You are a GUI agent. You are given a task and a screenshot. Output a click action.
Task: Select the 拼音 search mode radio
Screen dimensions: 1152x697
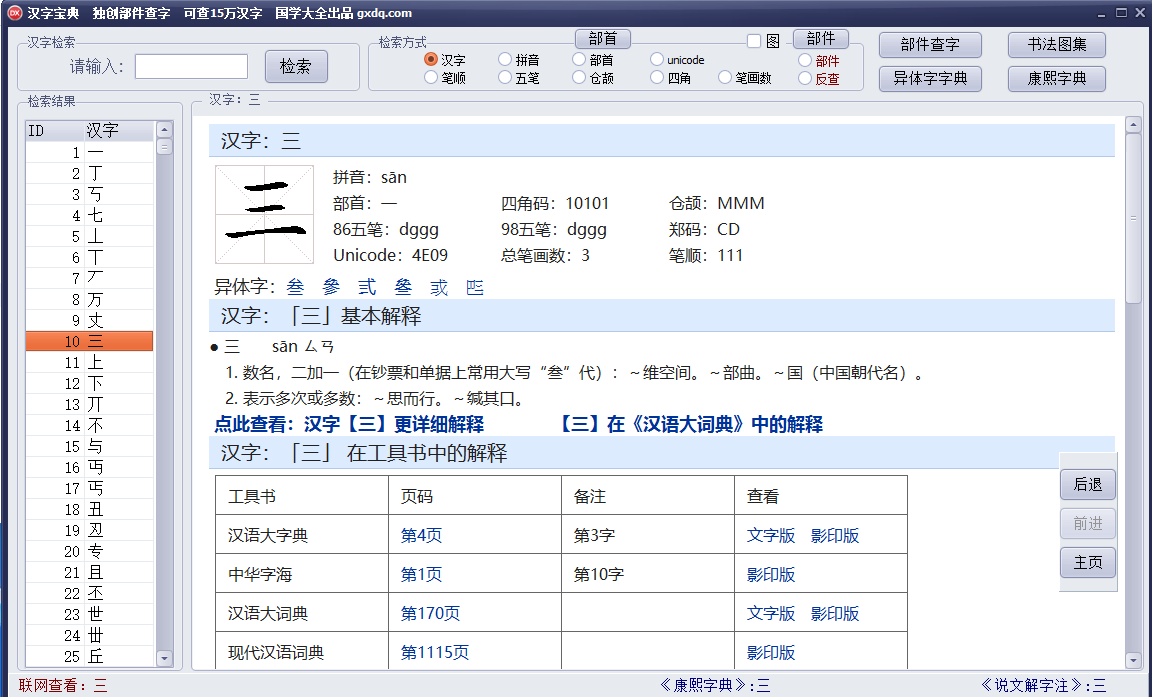(505, 59)
